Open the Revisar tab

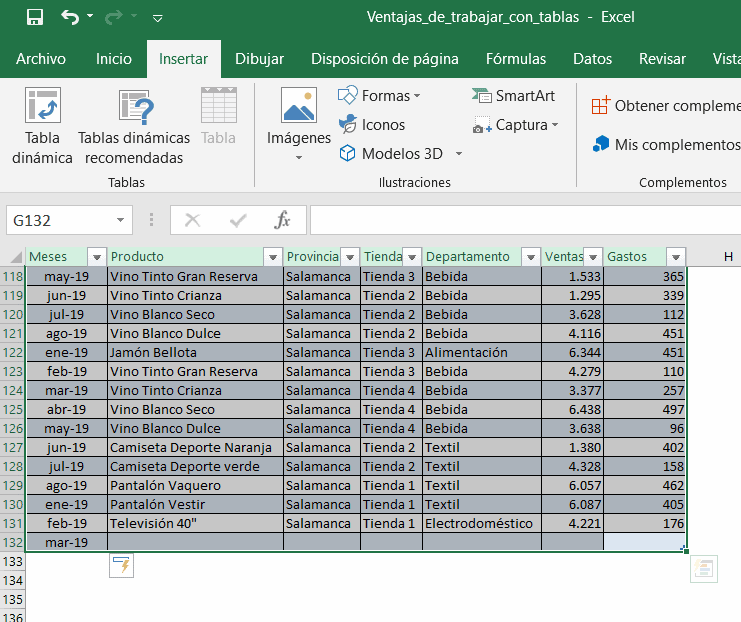pyautogui.click(x=662, y=59)
